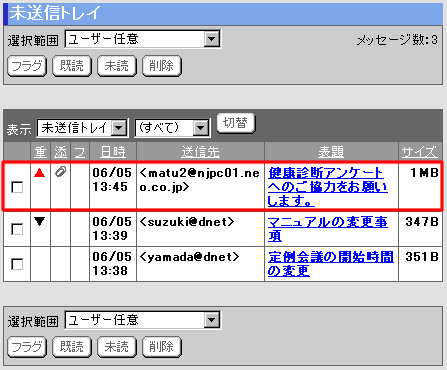Screen dimensions: 447x370
Task: Click the bottom 既読 button
Action: [x=72, y=347]
